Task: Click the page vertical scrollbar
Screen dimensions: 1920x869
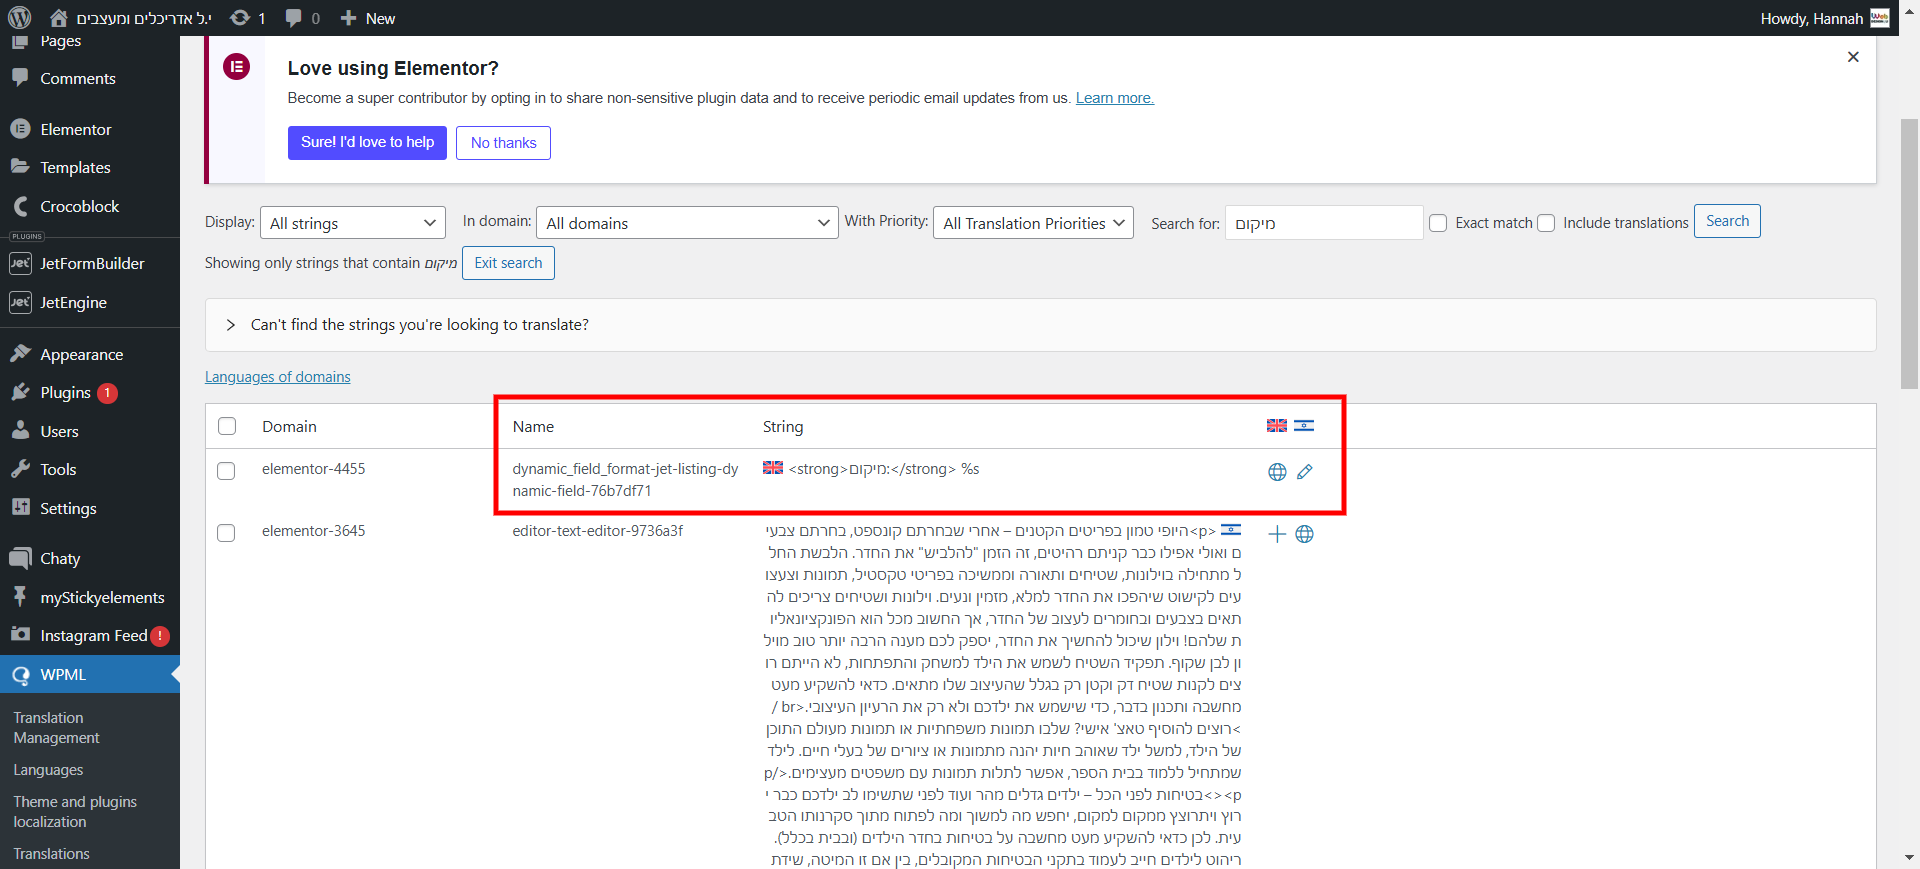Action: click(x=1909, y=250)
